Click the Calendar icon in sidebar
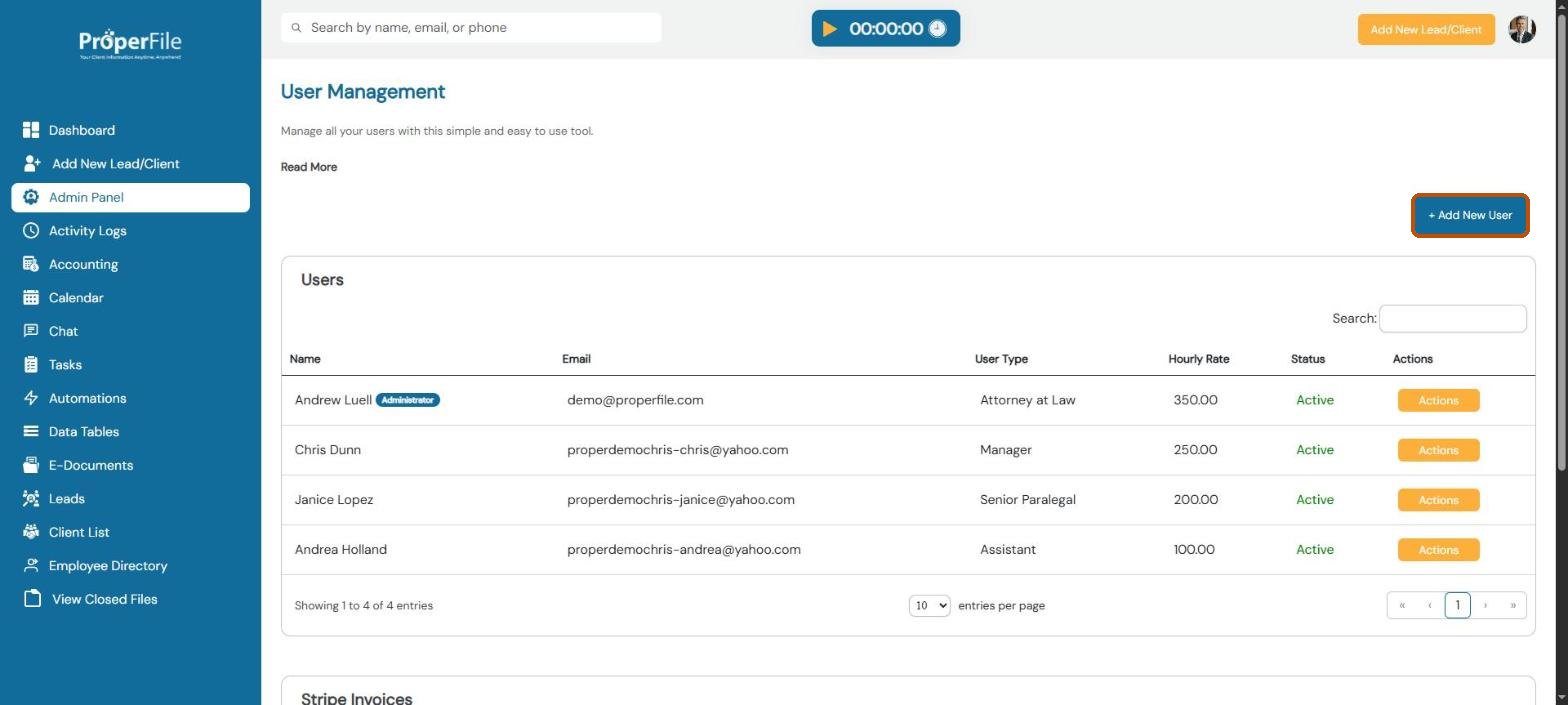This screenshot has height=705, width=1568. click(31, 297)
